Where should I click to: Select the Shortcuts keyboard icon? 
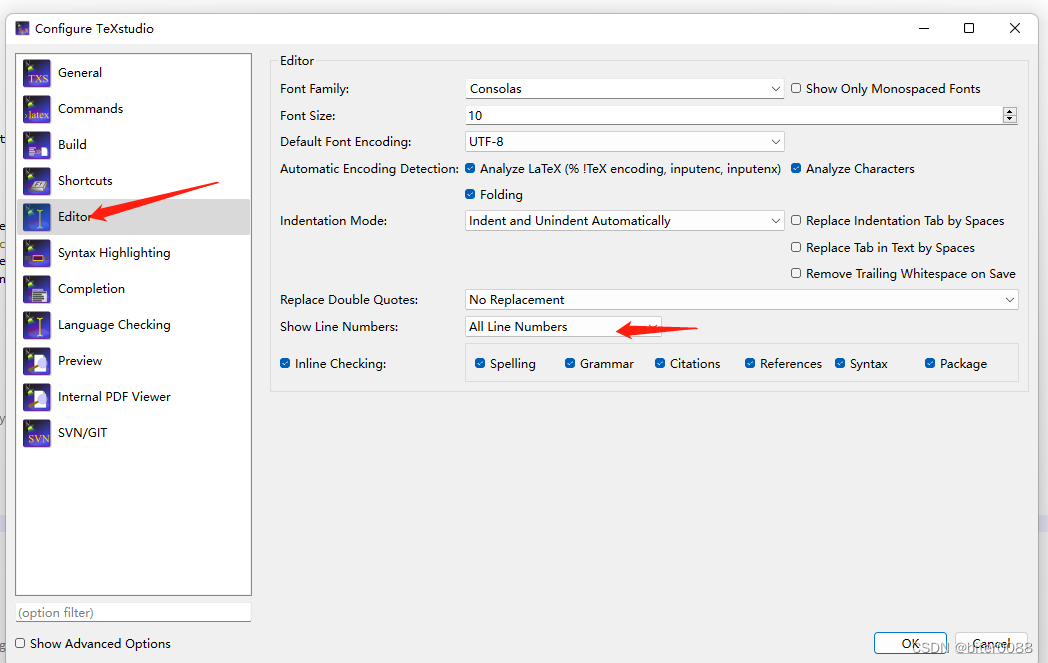click(37, 181)
